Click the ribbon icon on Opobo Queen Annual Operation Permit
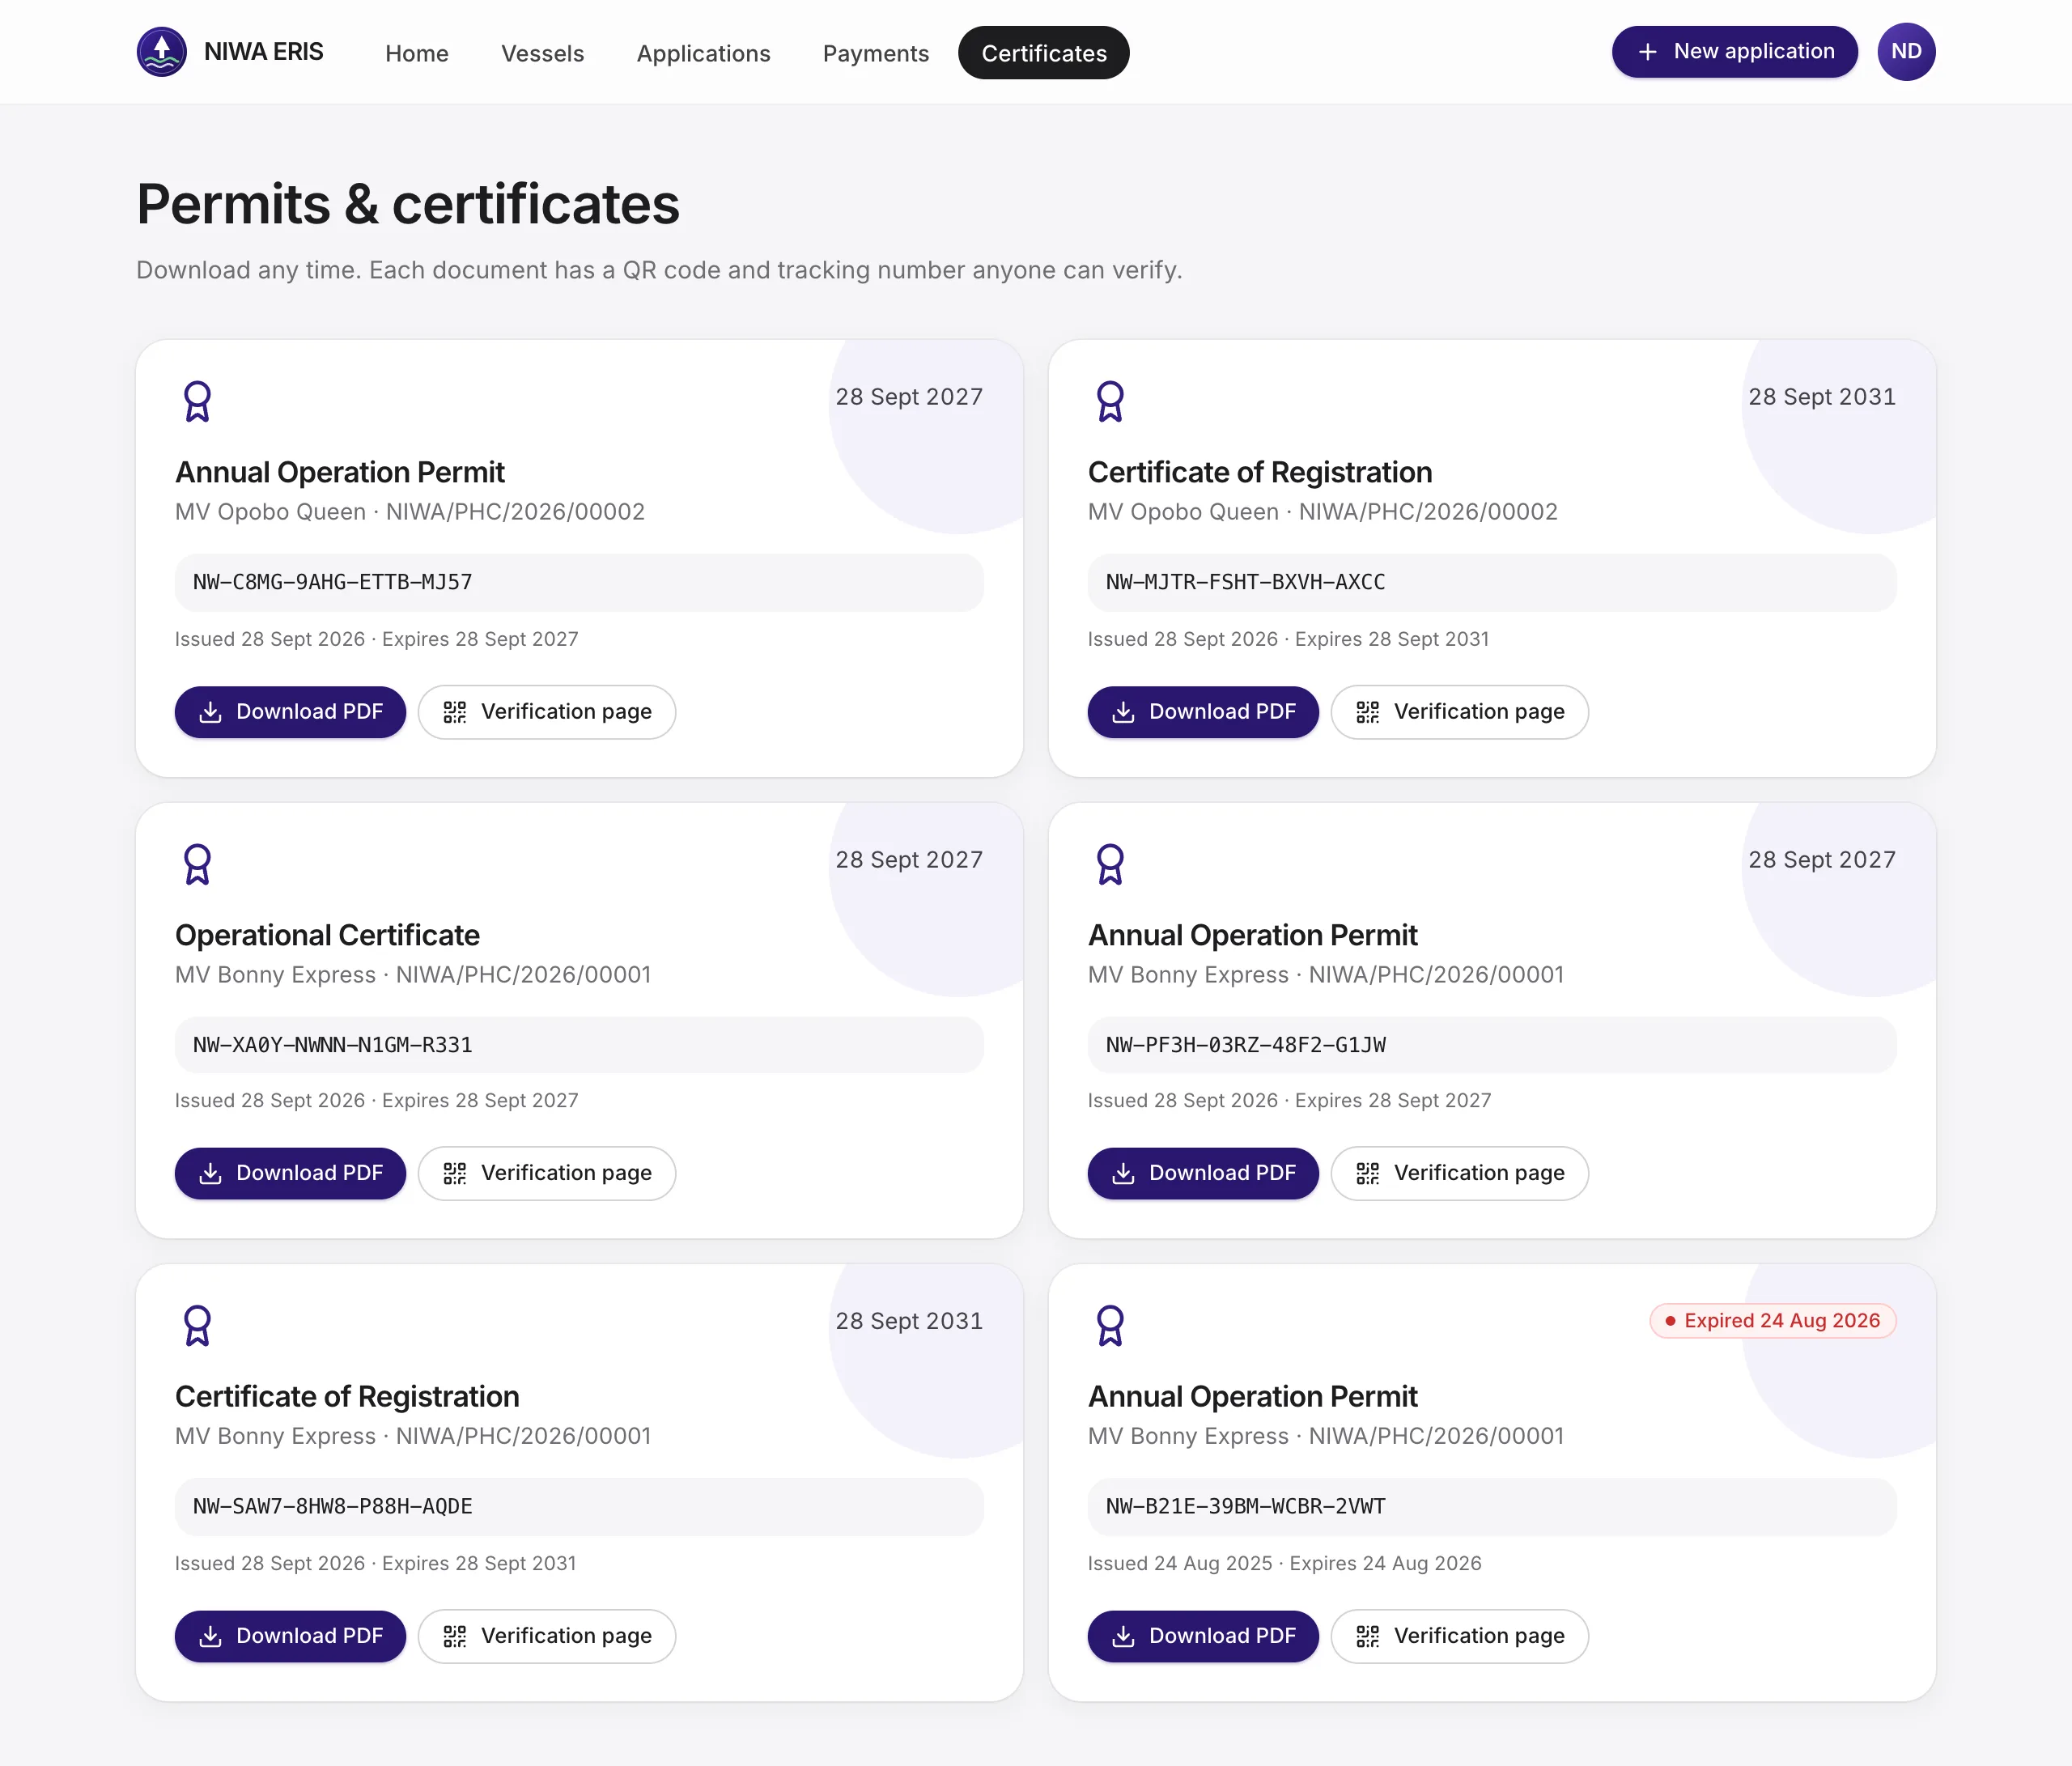This screenshot has height=1766, width=2072. pyautogui.click(x=197, y=401)
